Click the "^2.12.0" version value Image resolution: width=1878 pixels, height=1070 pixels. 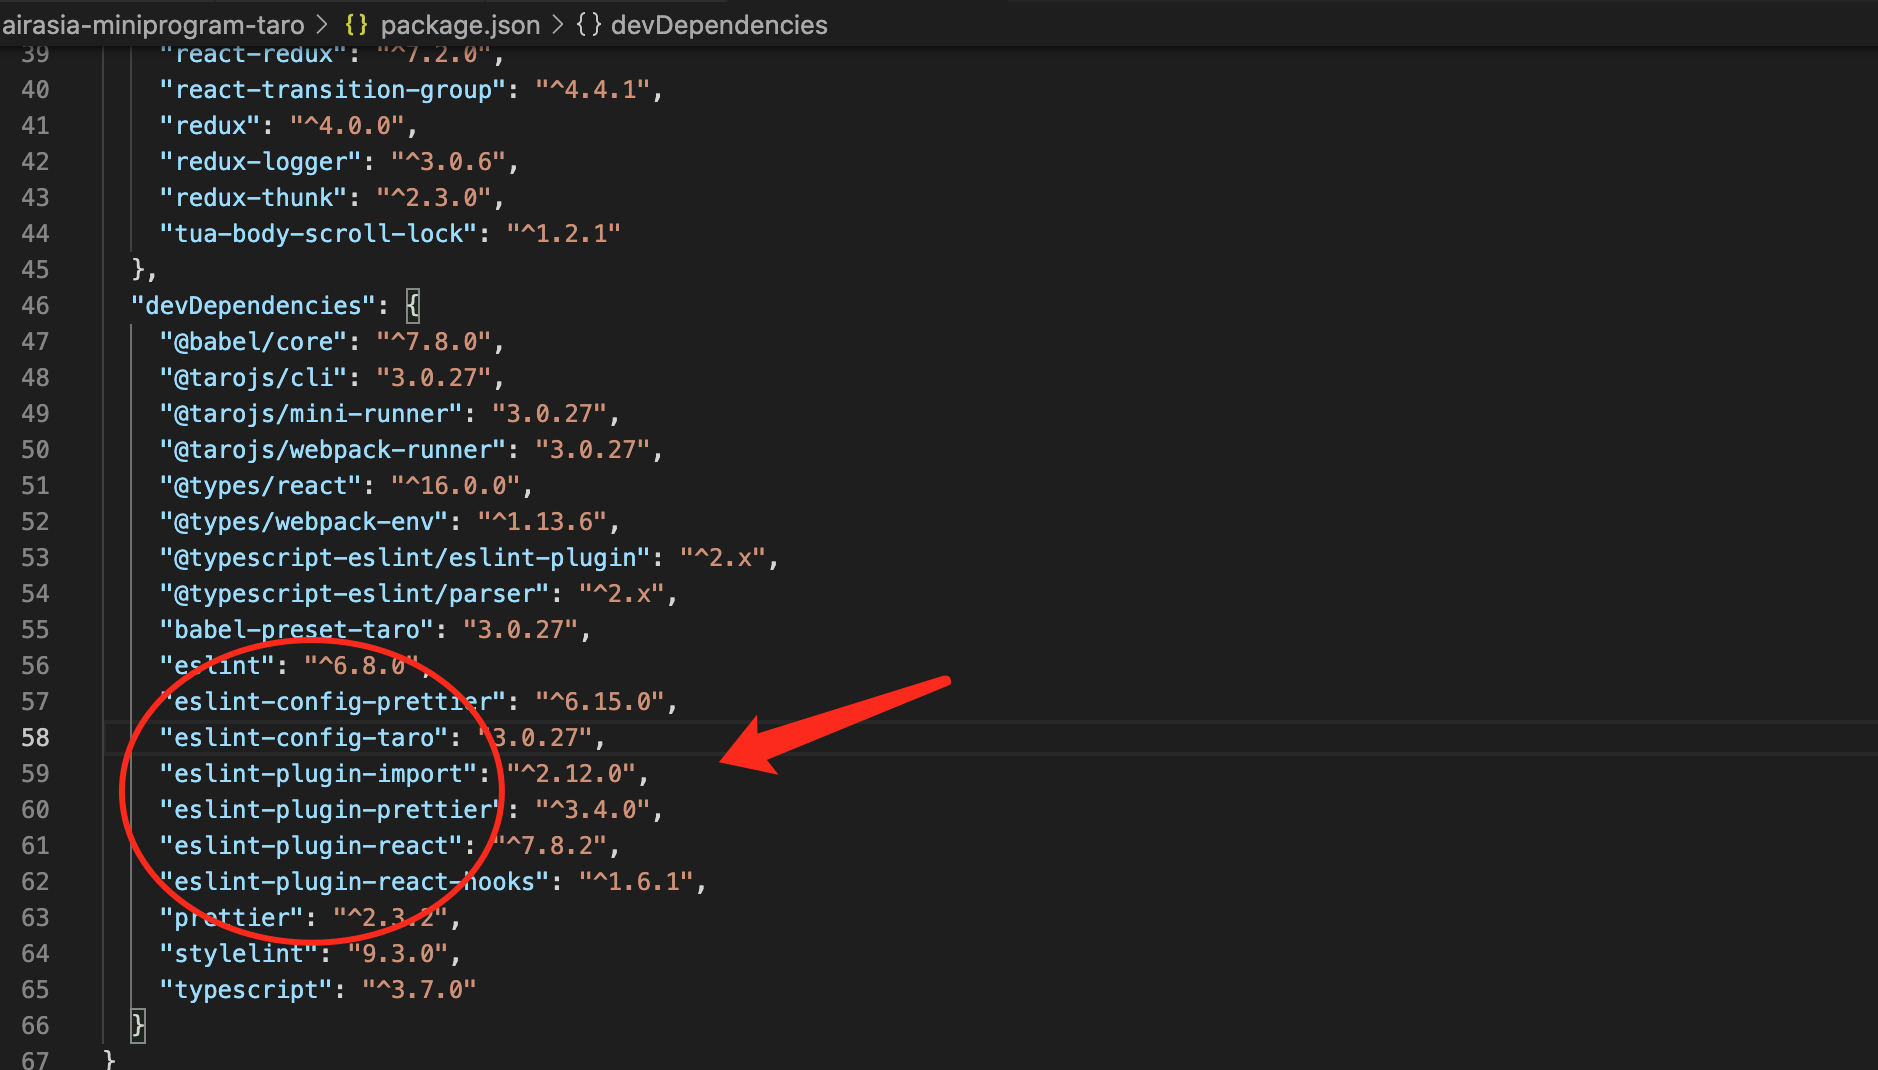(571, 774)
